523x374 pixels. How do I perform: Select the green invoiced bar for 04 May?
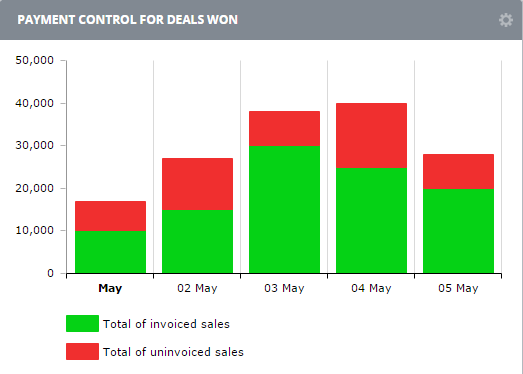(371, 220)
